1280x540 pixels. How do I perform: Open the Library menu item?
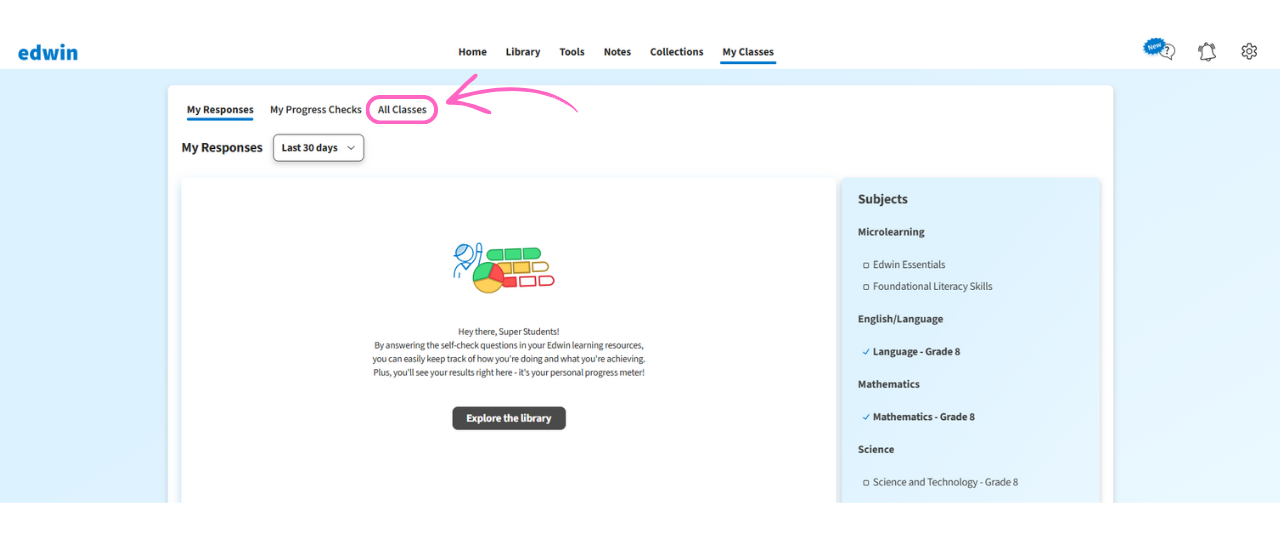pos(523,52)
